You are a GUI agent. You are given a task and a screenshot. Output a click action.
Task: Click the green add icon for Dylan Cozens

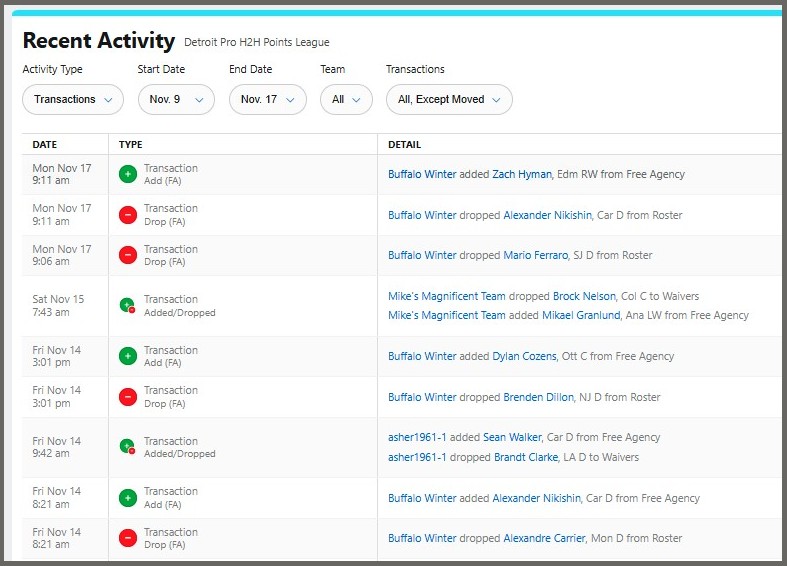point(128,356)
